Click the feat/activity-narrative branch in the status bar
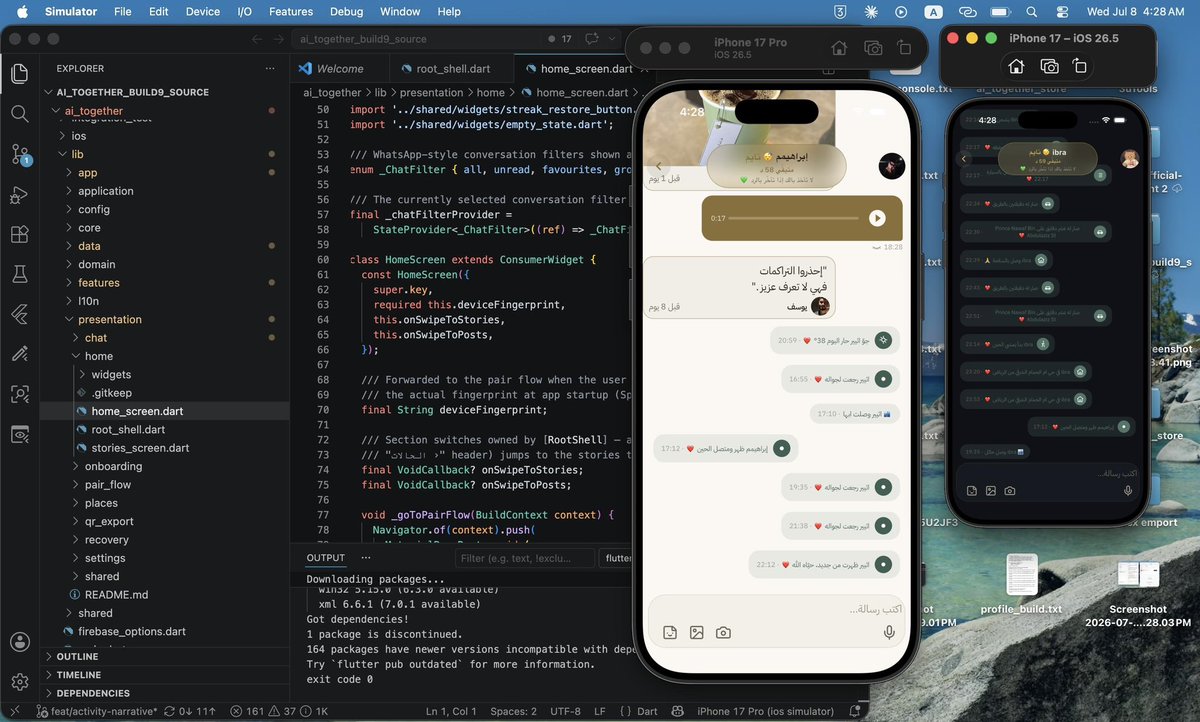The image size is (1200, 722). coord(96,711)
